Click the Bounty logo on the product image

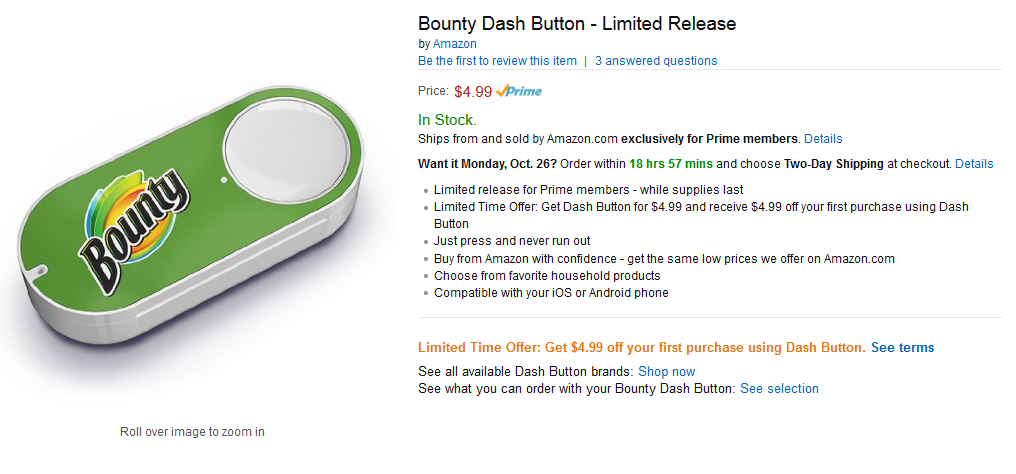point(140,225)
